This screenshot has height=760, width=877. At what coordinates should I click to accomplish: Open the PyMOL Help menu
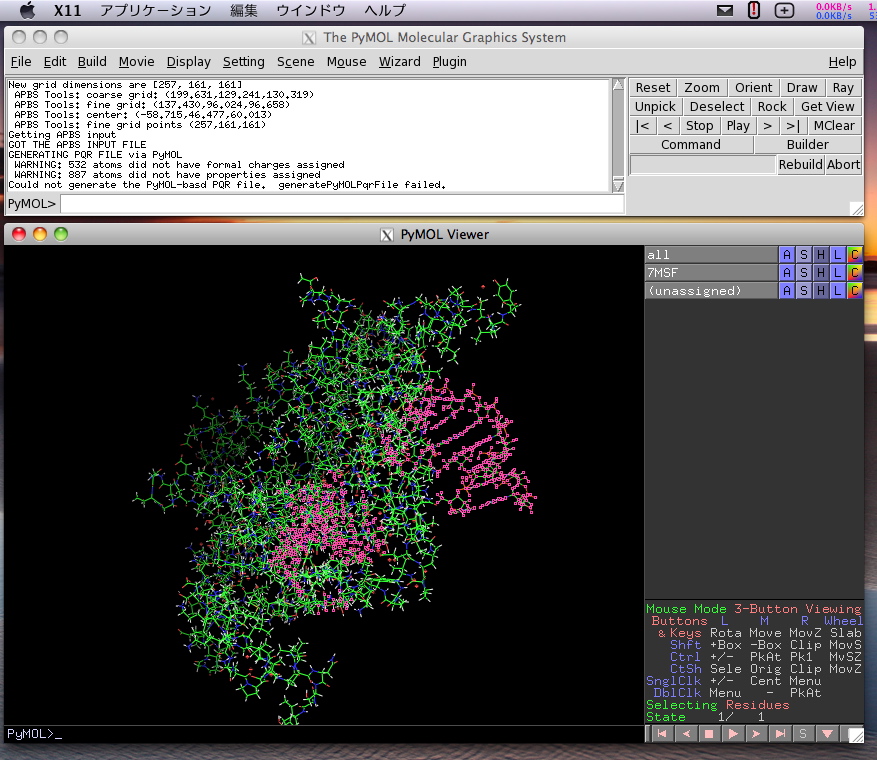[x=842, y=62]
